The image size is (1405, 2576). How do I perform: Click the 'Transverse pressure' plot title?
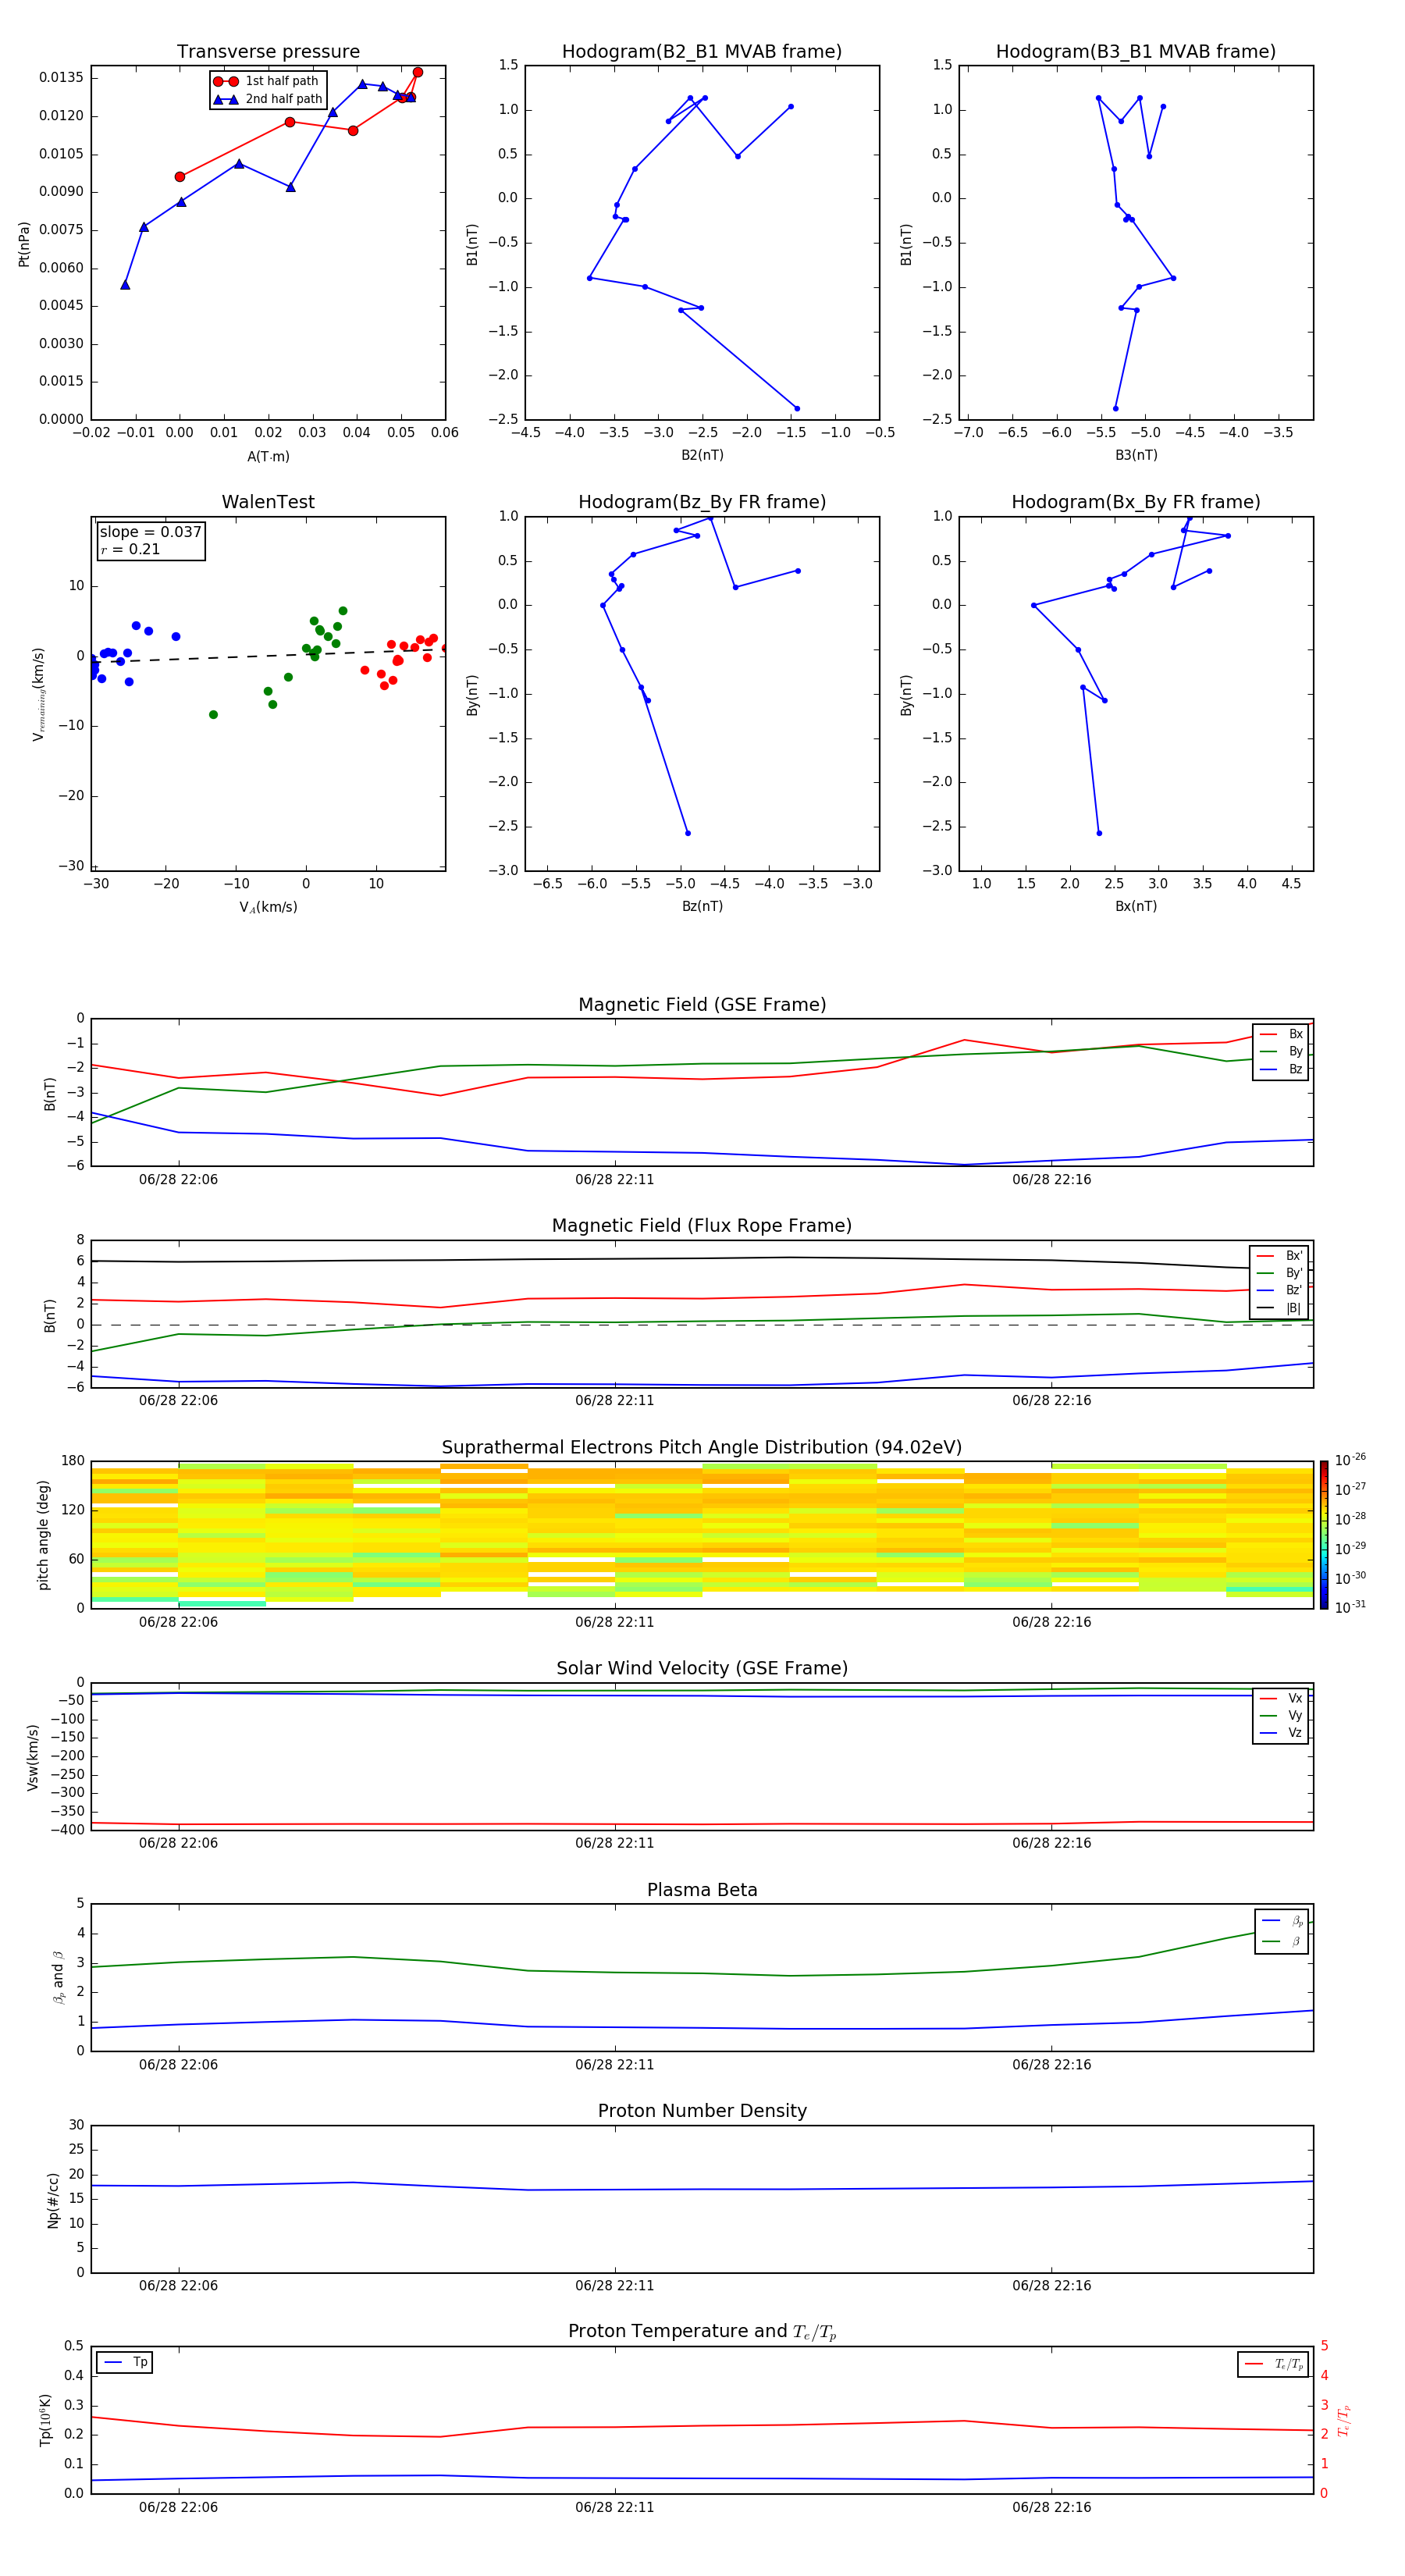point(268,52)
